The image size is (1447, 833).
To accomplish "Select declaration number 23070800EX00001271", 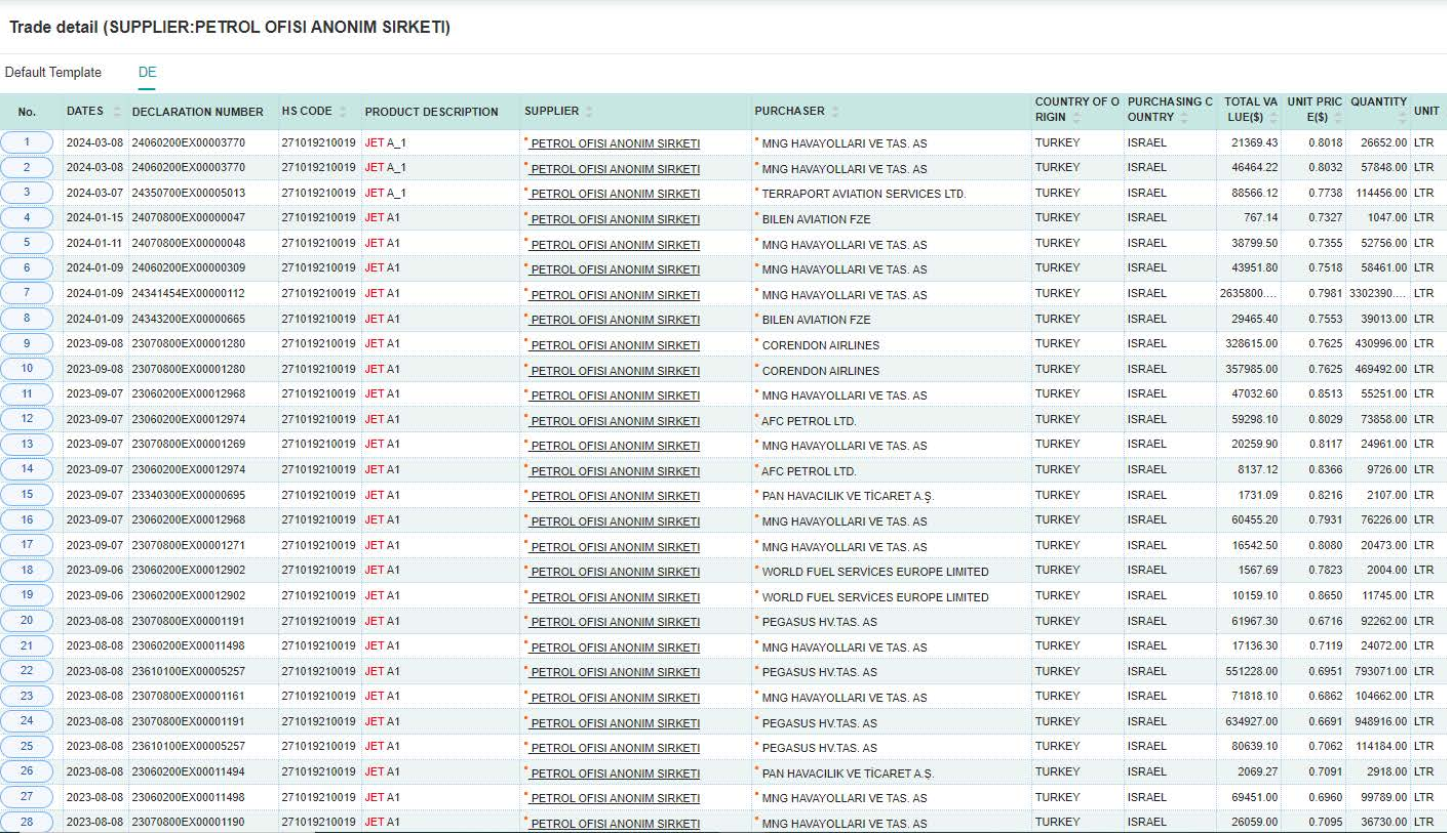I will coord(188,545).
